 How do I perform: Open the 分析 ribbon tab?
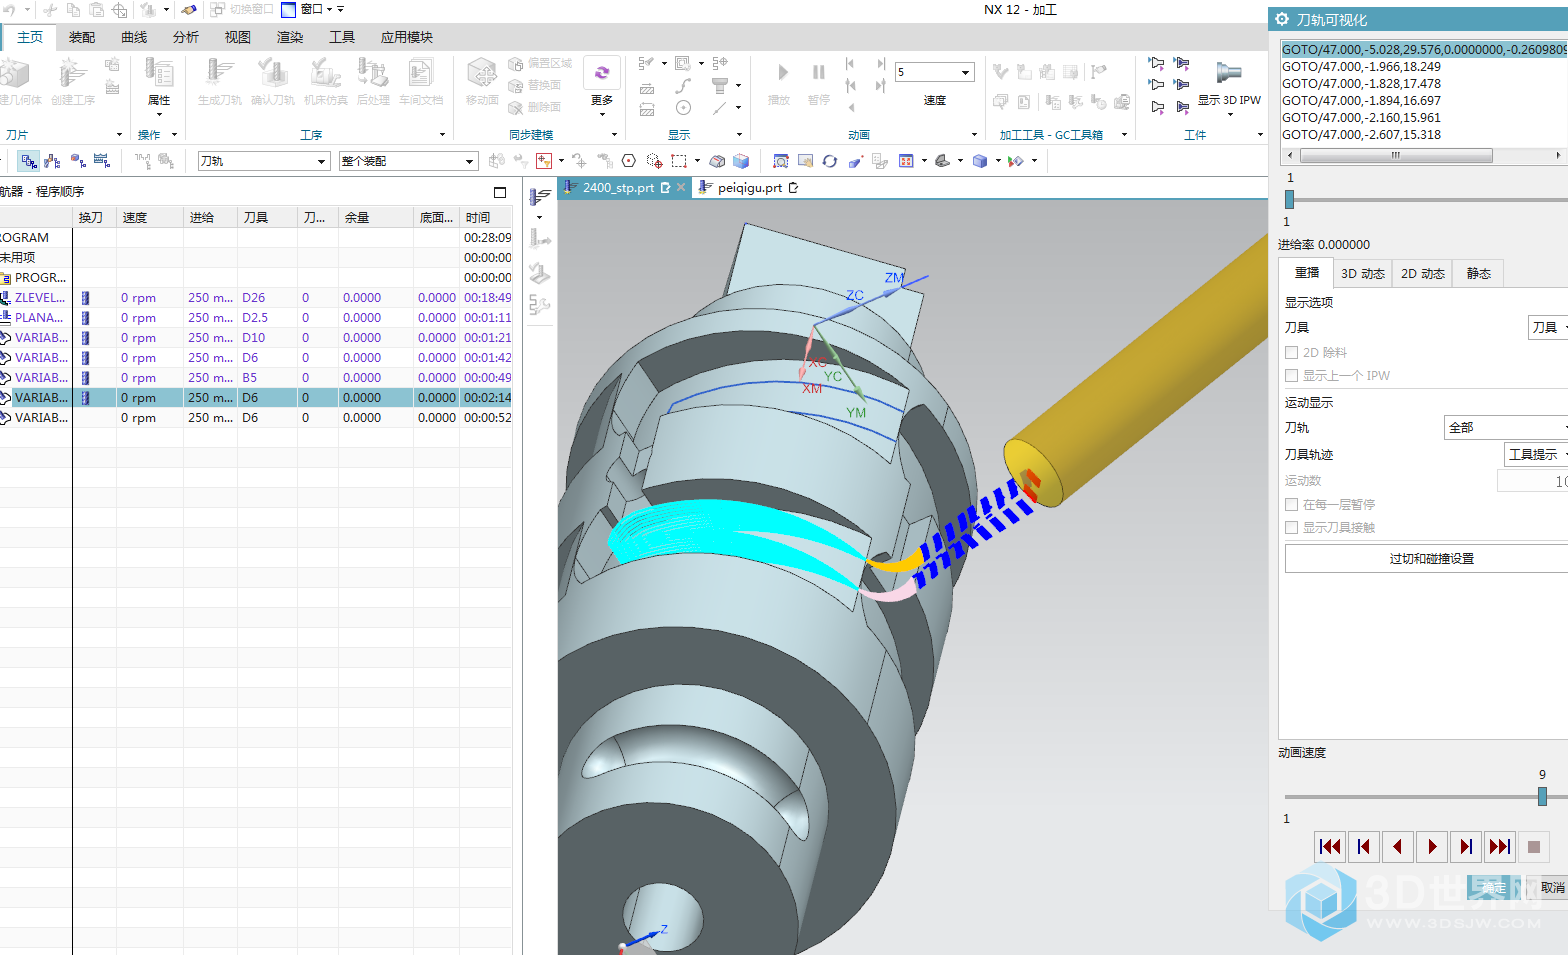click(186, 37)
